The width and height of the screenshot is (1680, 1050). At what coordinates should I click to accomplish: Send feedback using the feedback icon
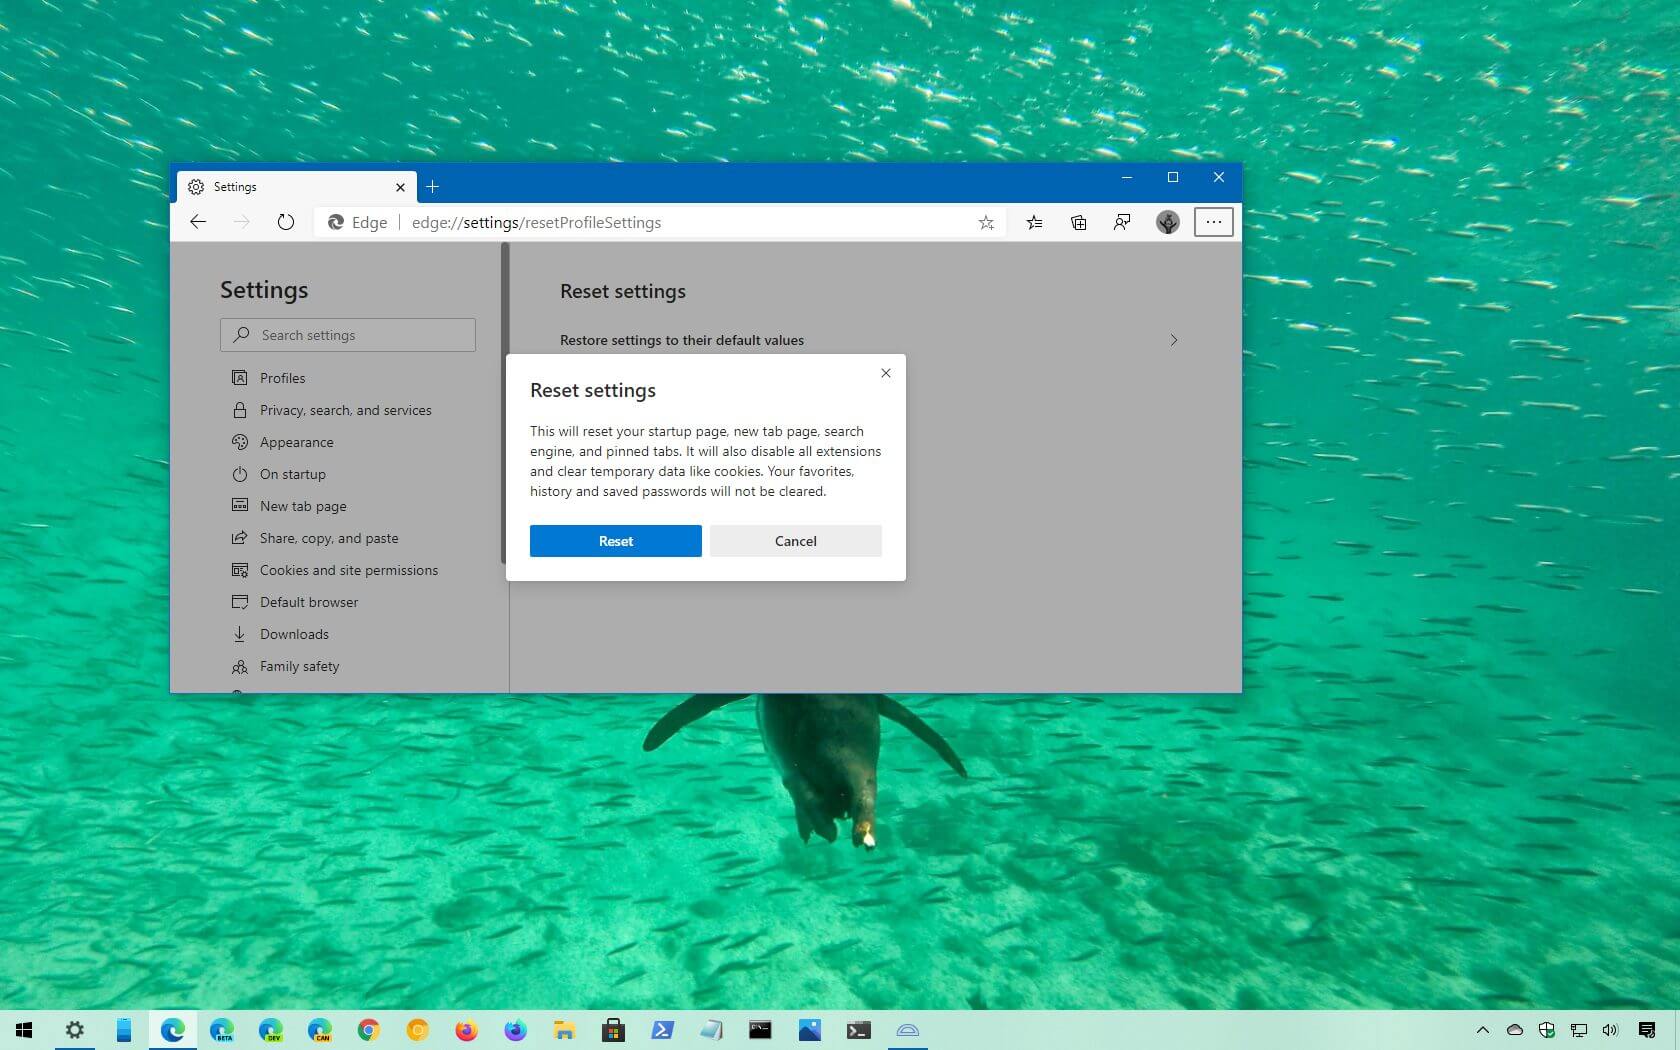pos(1121,222)
